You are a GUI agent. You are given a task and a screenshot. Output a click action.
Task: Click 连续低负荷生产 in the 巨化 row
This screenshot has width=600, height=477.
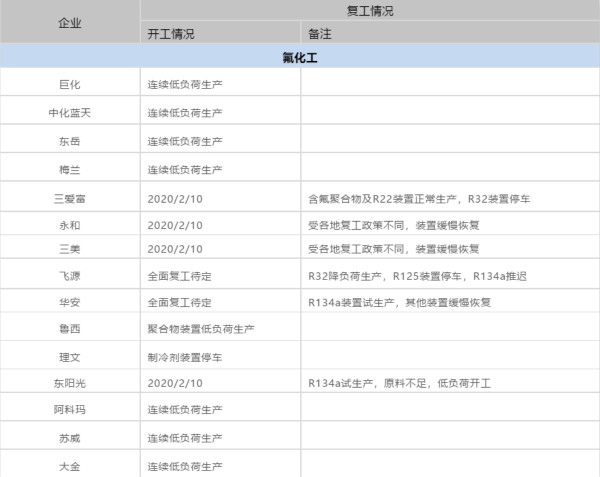coord(185,84)
